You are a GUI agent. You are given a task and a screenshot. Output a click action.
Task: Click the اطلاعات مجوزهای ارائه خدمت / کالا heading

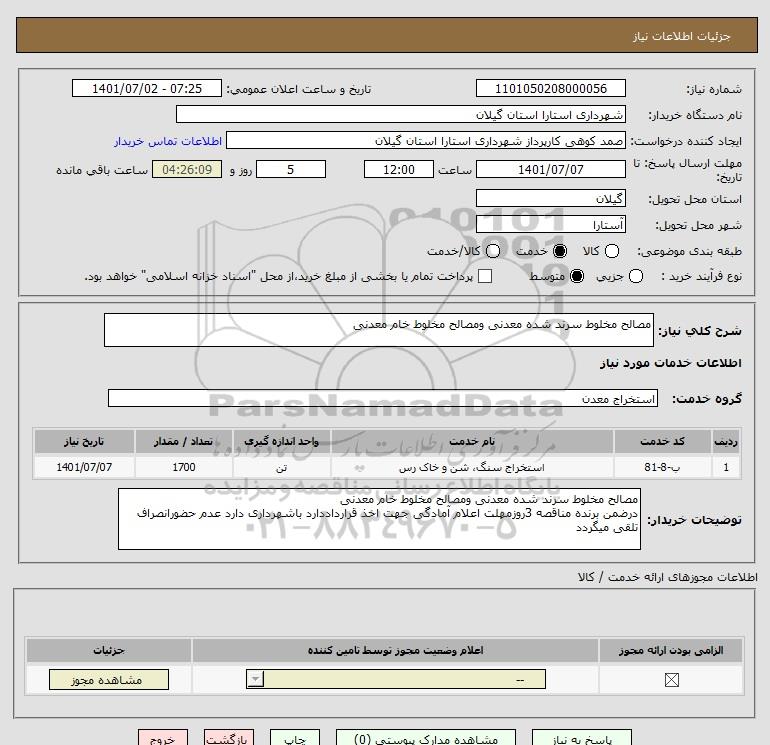[668, 577]
